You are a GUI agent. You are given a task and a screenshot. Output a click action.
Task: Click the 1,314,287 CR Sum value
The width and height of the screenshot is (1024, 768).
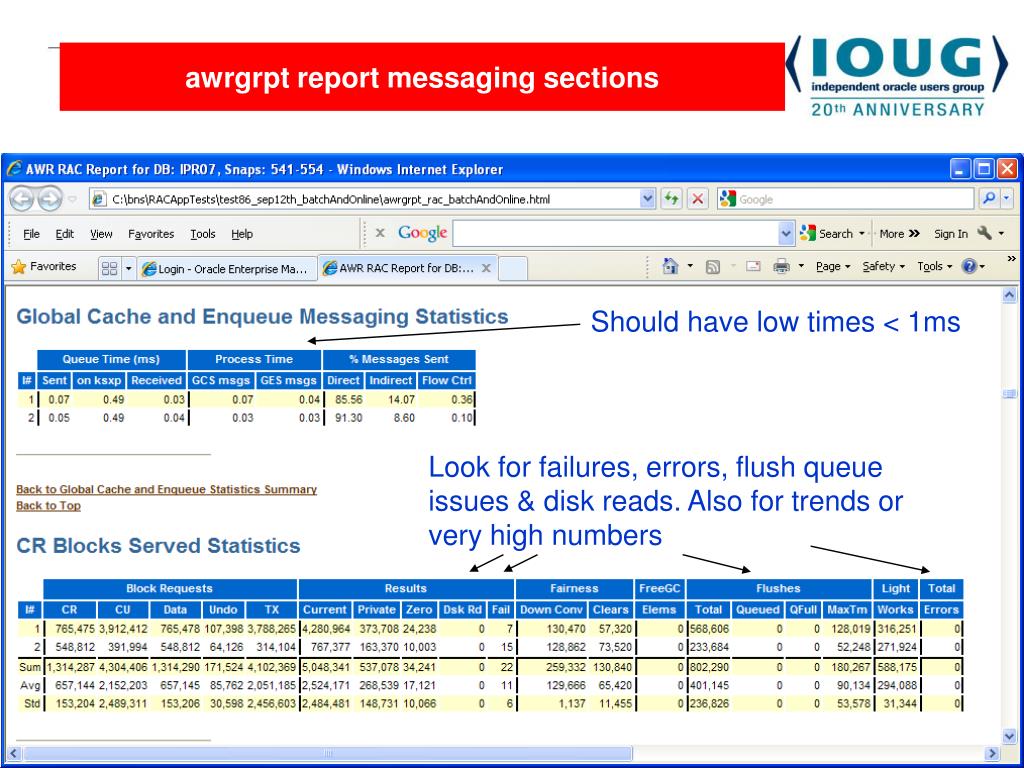click(x=71, y=667)
